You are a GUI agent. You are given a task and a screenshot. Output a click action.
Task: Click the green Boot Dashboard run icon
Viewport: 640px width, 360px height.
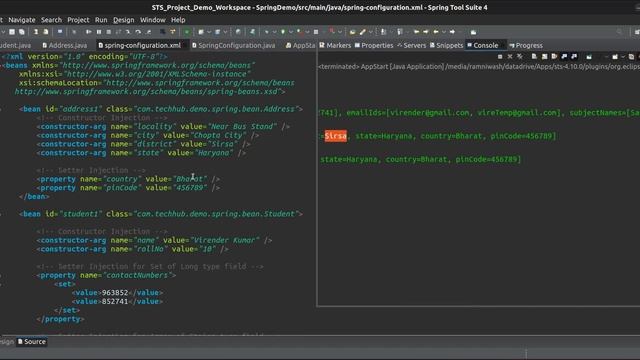187,32
